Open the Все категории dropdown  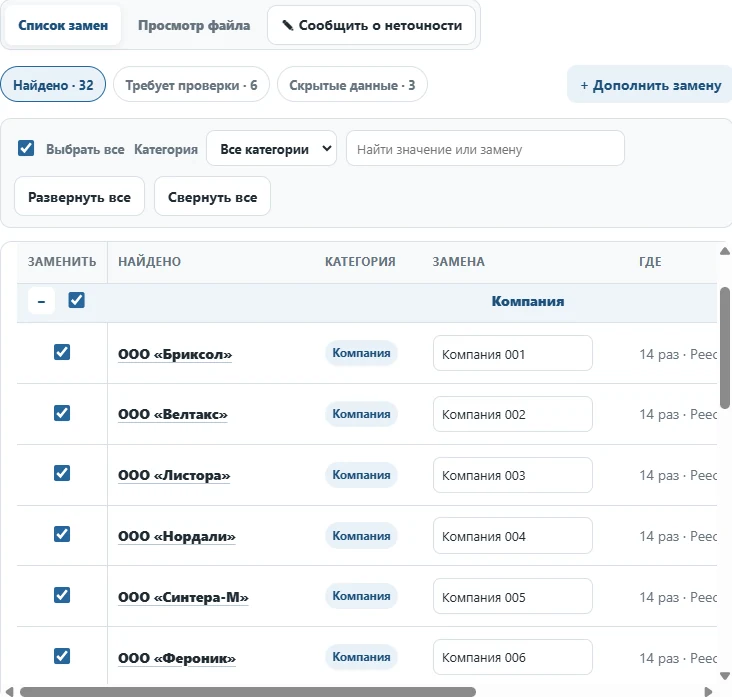(271, 148)
